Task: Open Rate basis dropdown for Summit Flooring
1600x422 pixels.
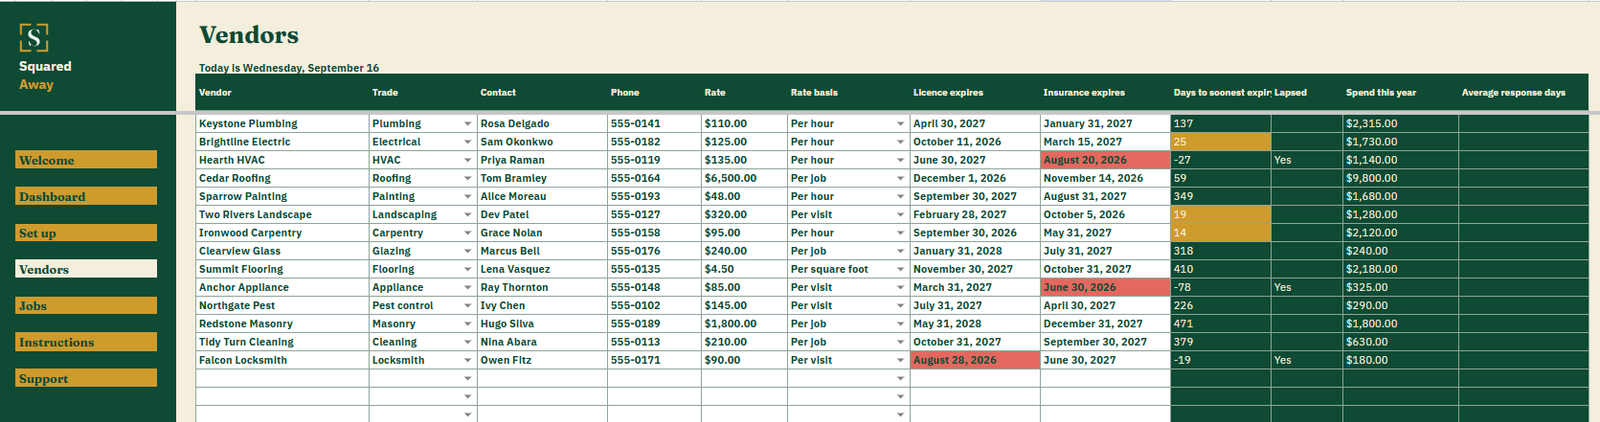Action: click(x=900, y=269)
